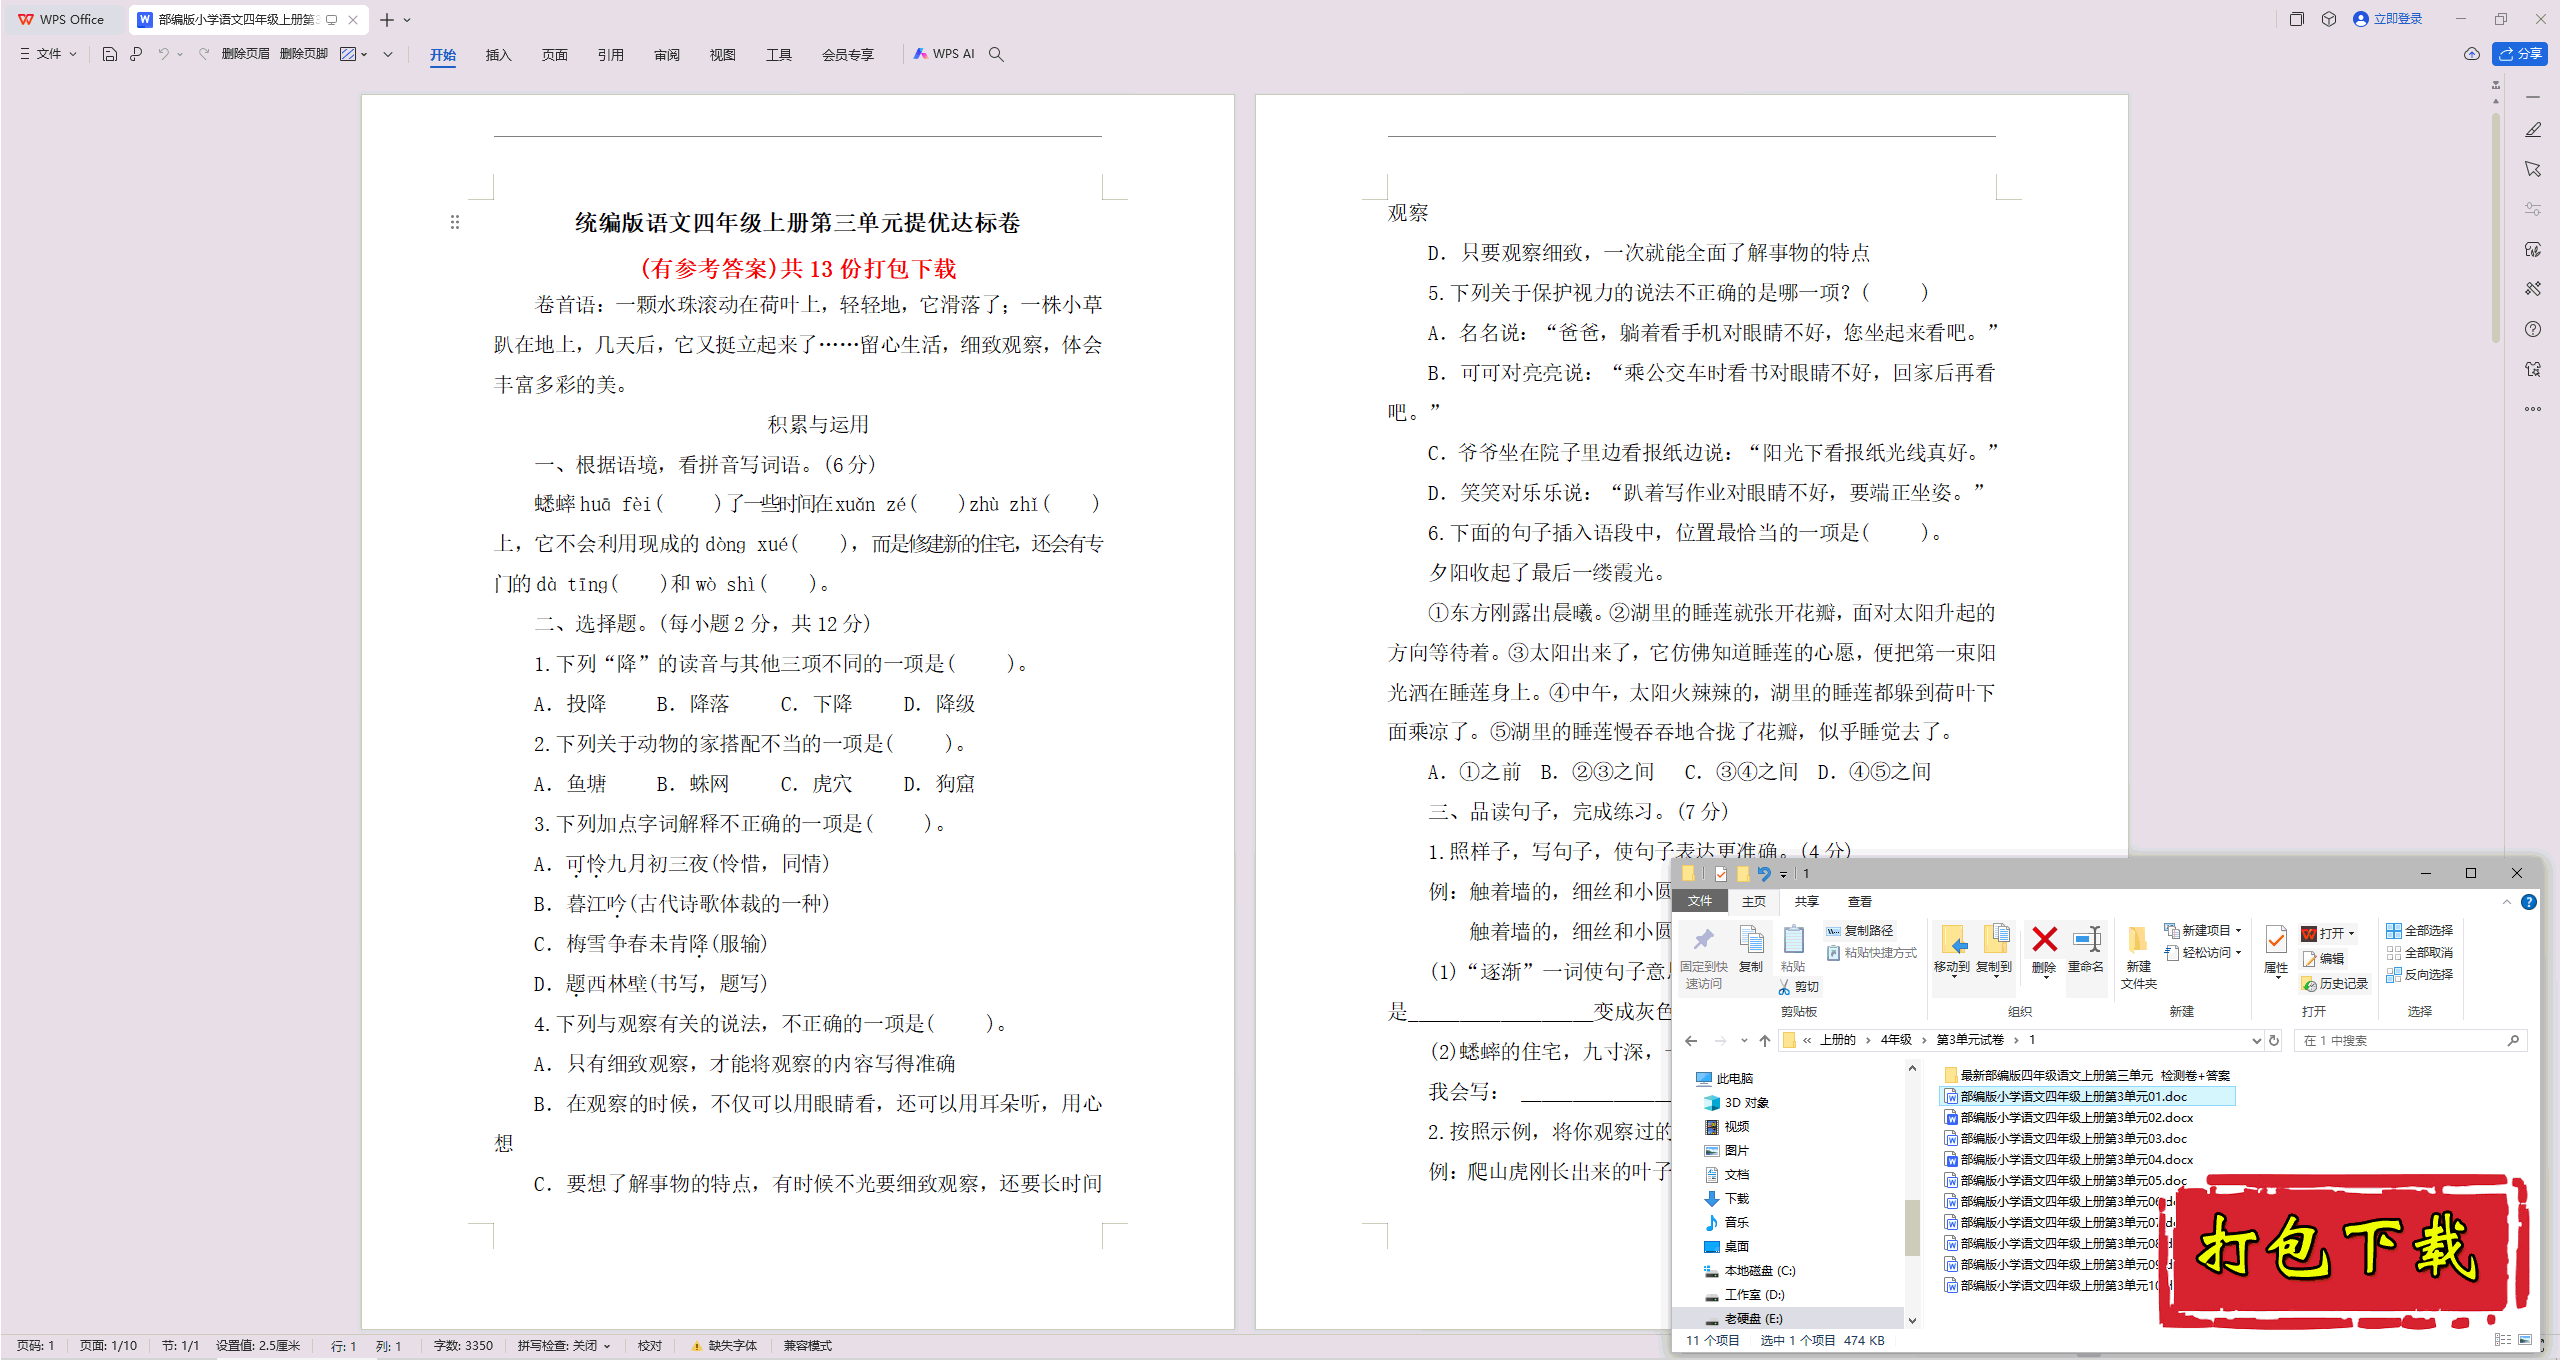The width and height of the screenshot is (2560, 1360).
Task: Click the print preview icon in WPS toolbar
Action: pos(136,54)
